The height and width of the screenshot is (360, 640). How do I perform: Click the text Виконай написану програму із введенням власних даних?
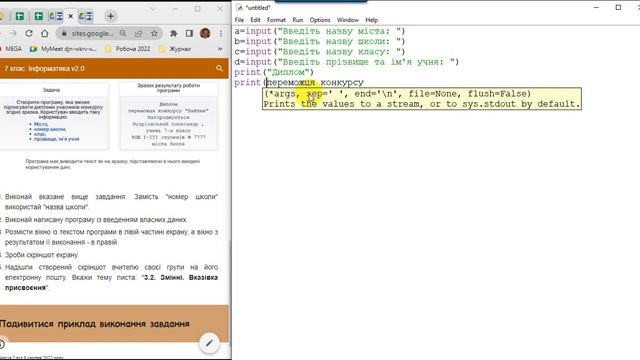point(96,220)
